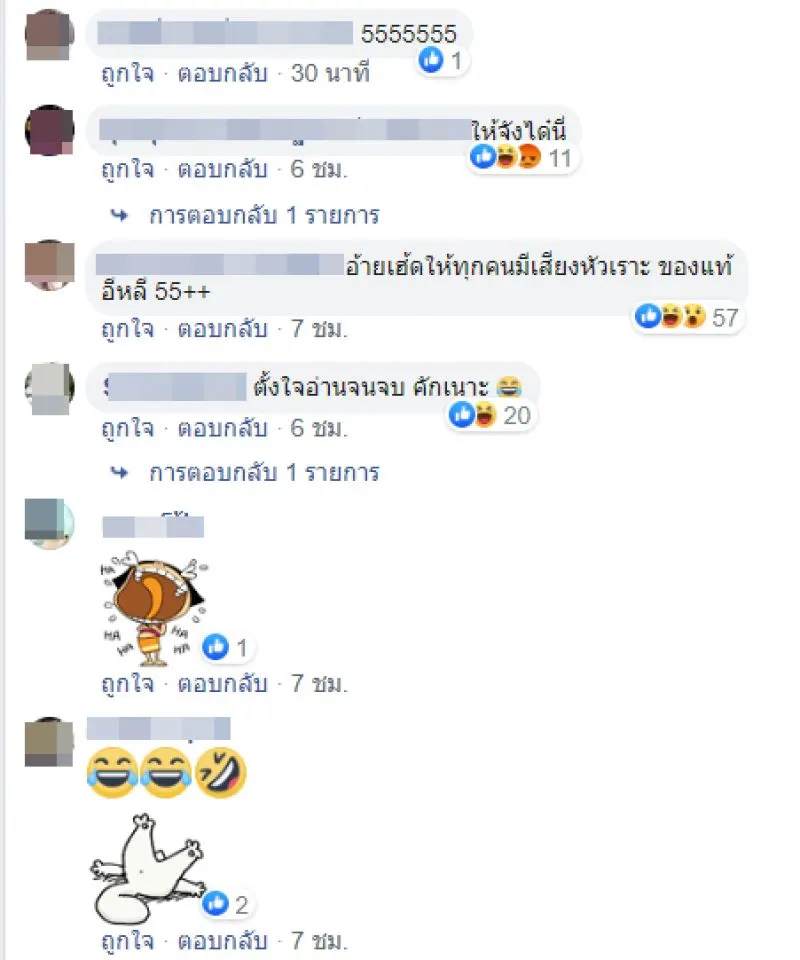Image resolution: width=800 pixels, height=960 pixels.
Task: Expand 1 reply under the ตั้งใจอ่านจนจบ comment
Action: [264, 473]
